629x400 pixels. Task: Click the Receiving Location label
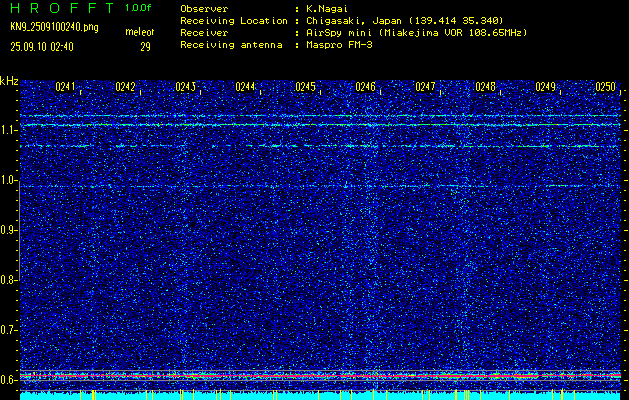click(234, 21)
